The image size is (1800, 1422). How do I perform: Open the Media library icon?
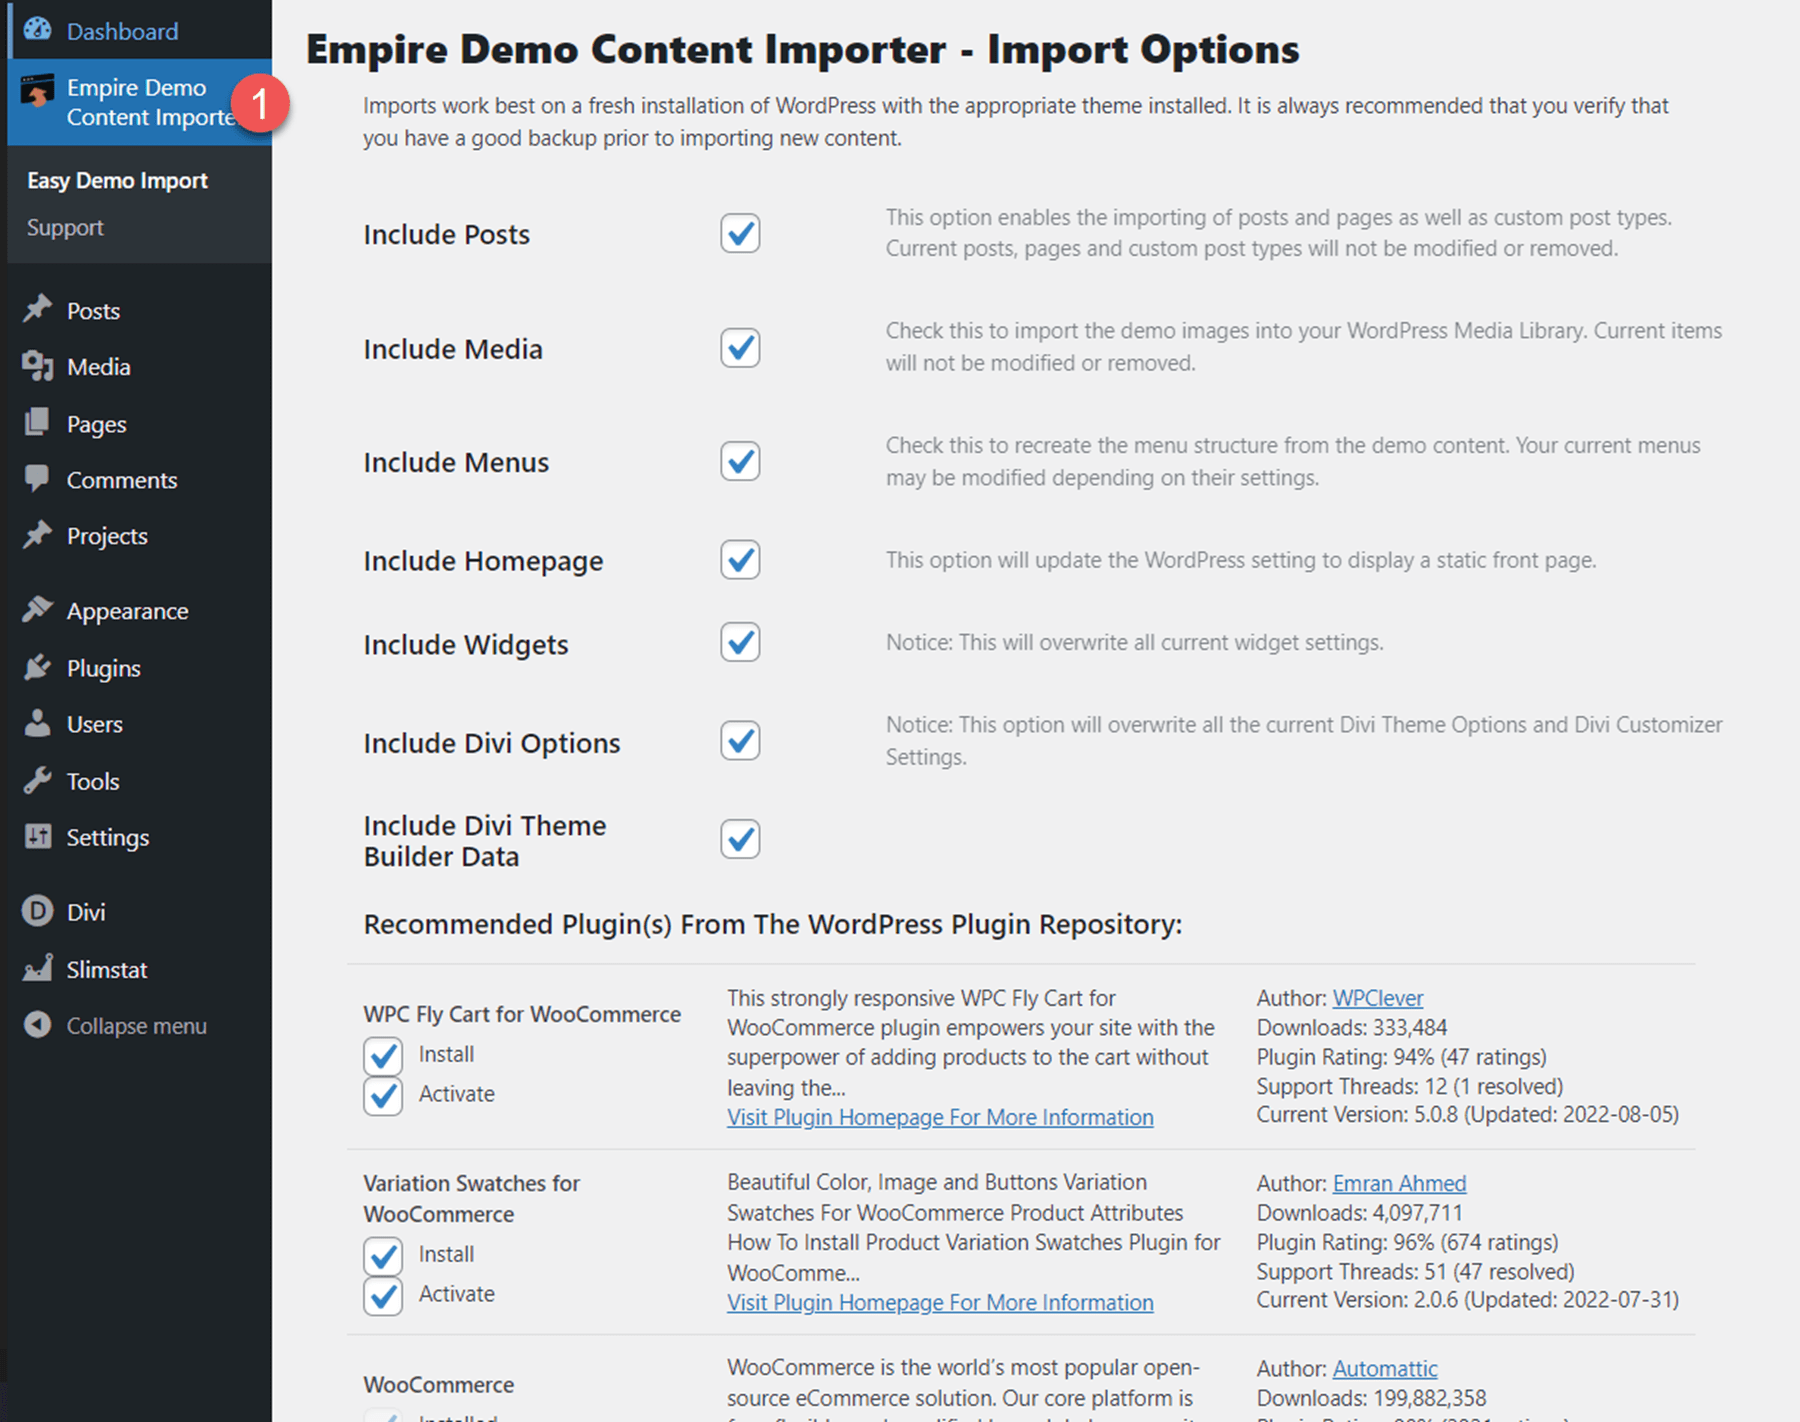pos(37,367)
